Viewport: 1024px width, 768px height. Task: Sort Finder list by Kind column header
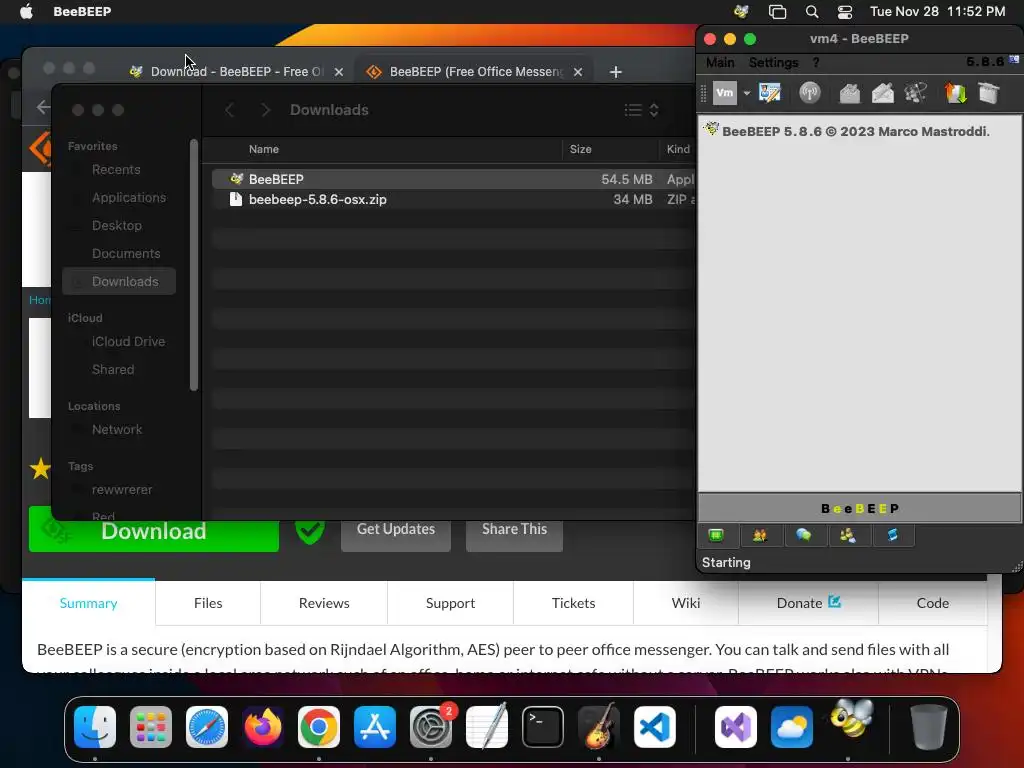coord(678,149)
